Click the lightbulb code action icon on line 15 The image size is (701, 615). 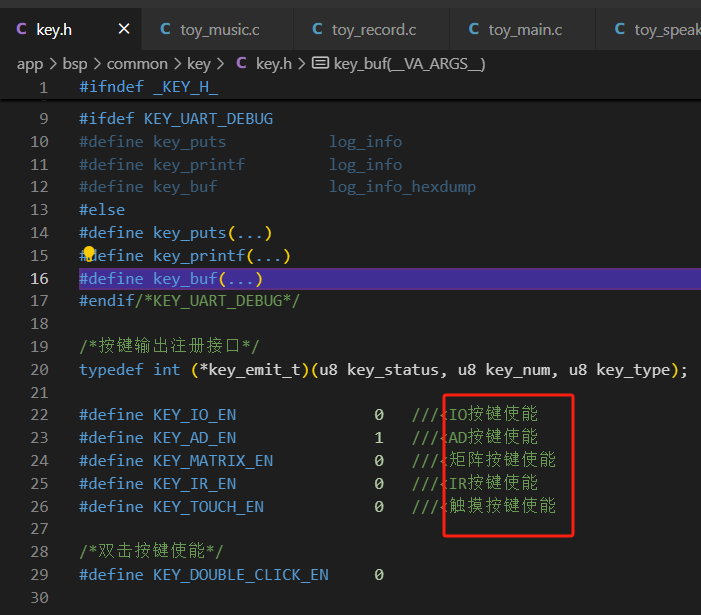(89, 253)
